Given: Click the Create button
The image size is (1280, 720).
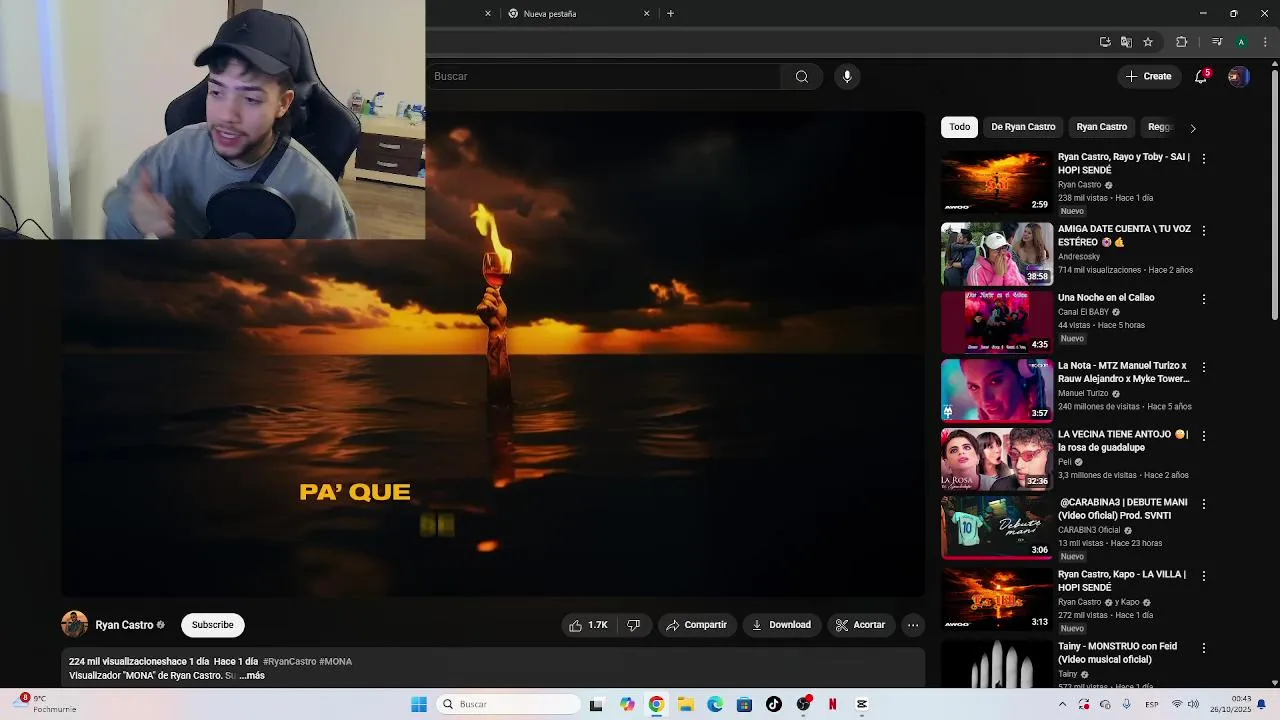Looking at the screenshot, I should pos(1148,76).
